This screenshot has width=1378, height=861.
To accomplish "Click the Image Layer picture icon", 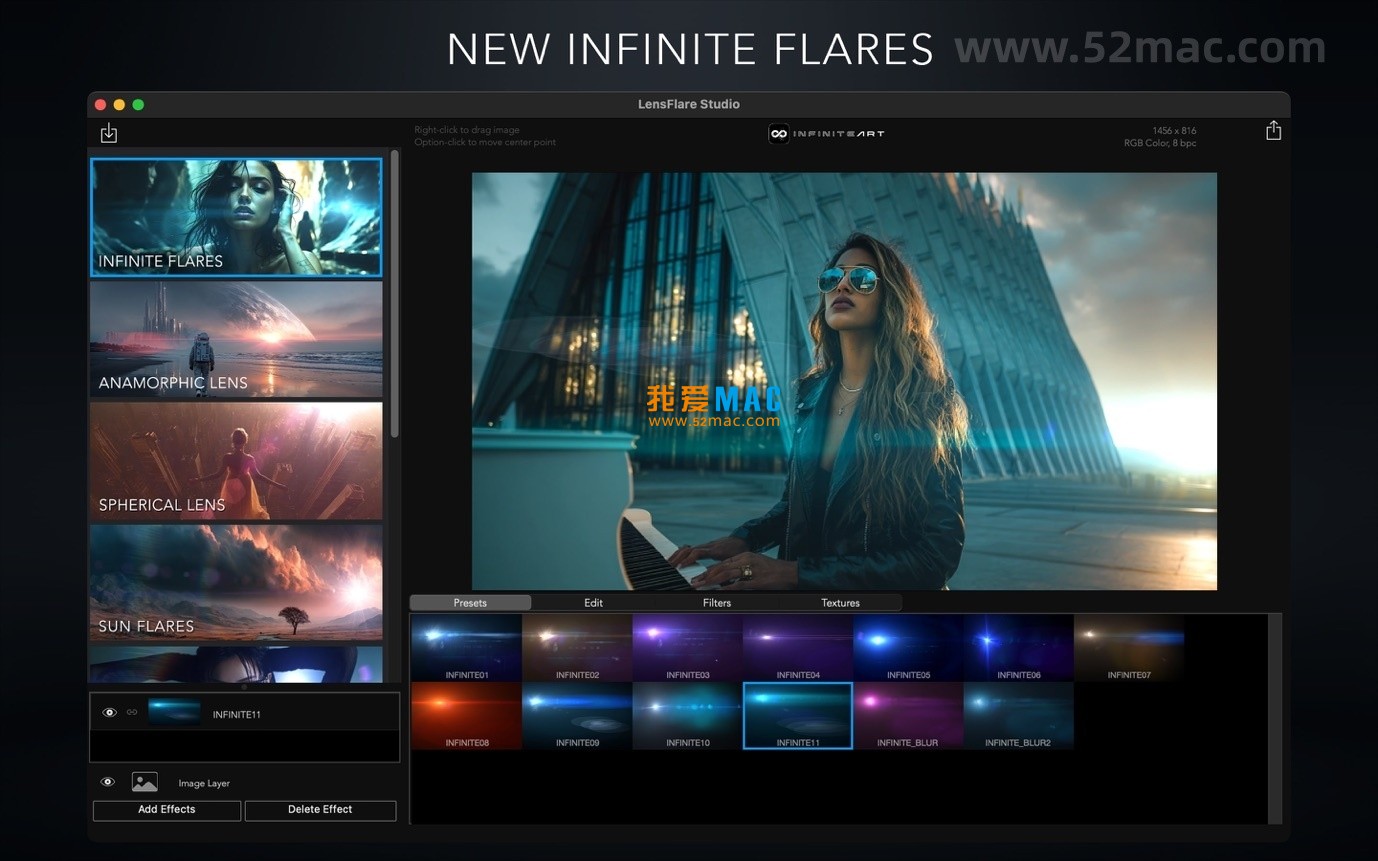I will click(x=144, y=781).
